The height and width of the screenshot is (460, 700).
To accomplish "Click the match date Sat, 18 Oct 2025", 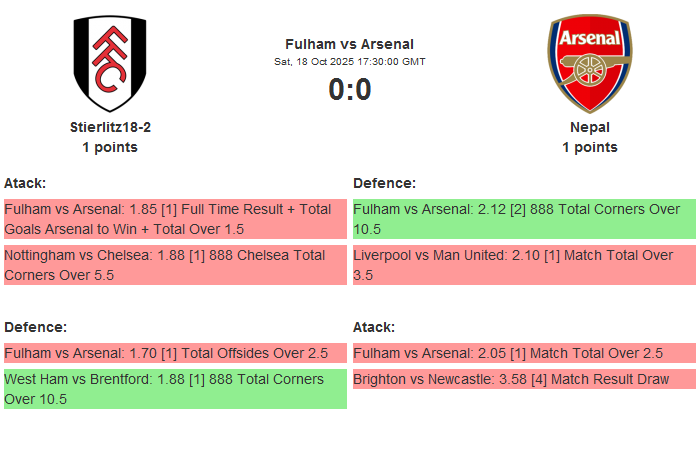I will click(x=349, y=62).
